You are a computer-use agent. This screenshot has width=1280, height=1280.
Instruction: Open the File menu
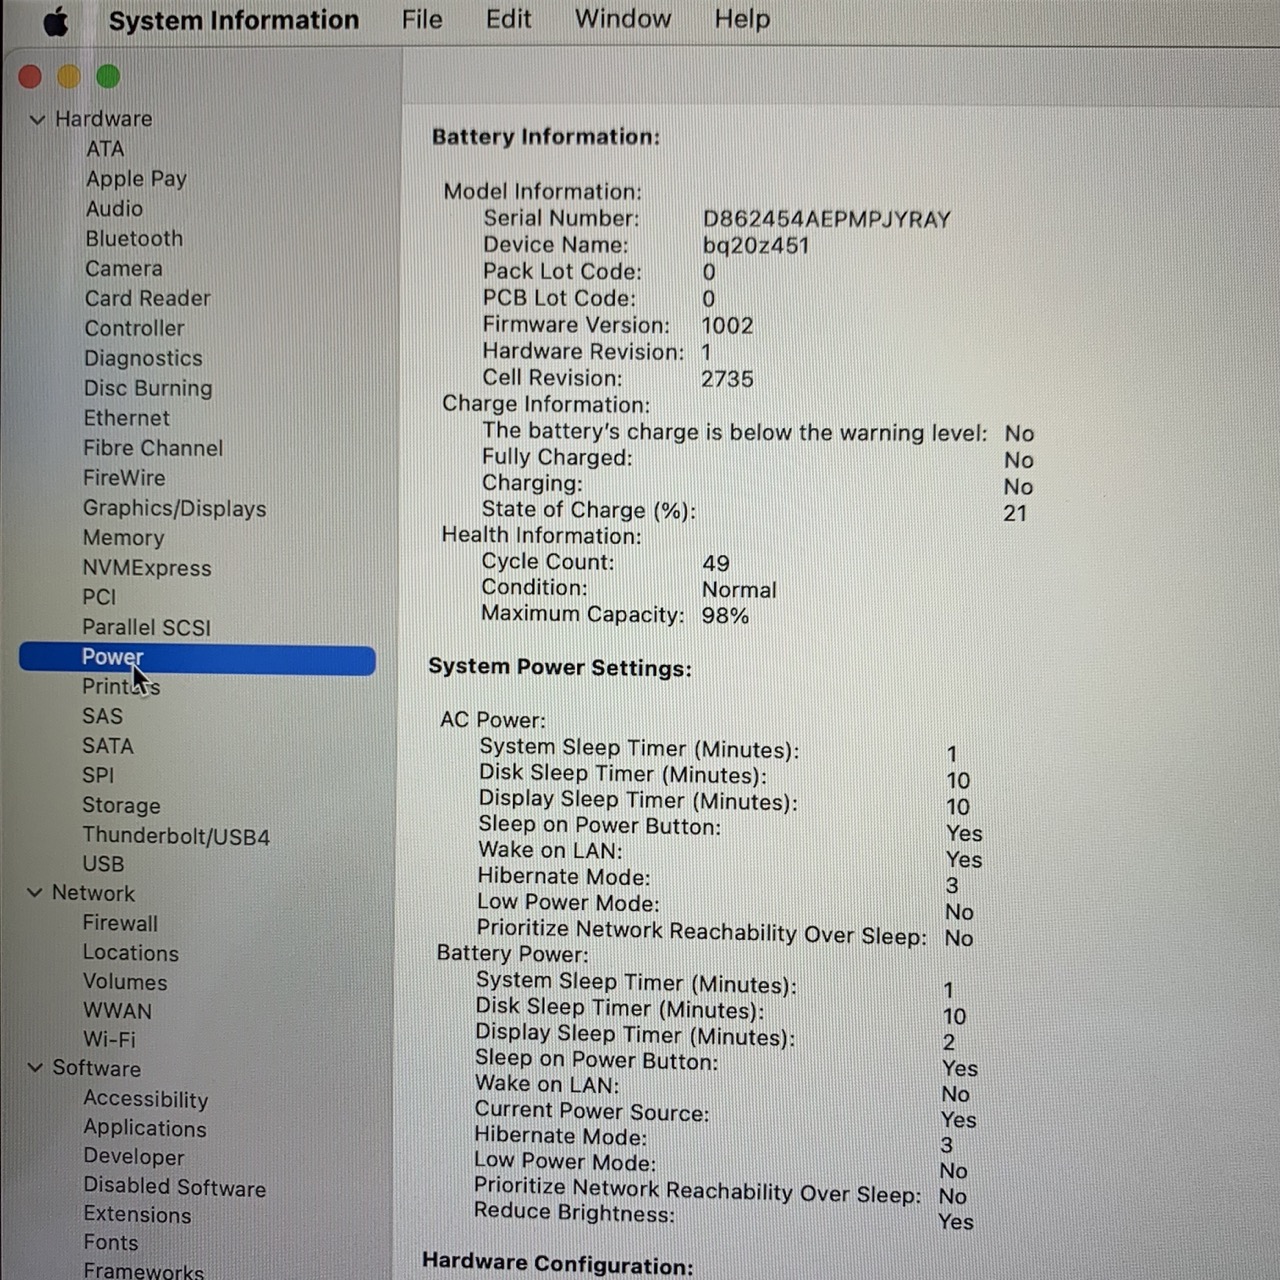(421, 20)
